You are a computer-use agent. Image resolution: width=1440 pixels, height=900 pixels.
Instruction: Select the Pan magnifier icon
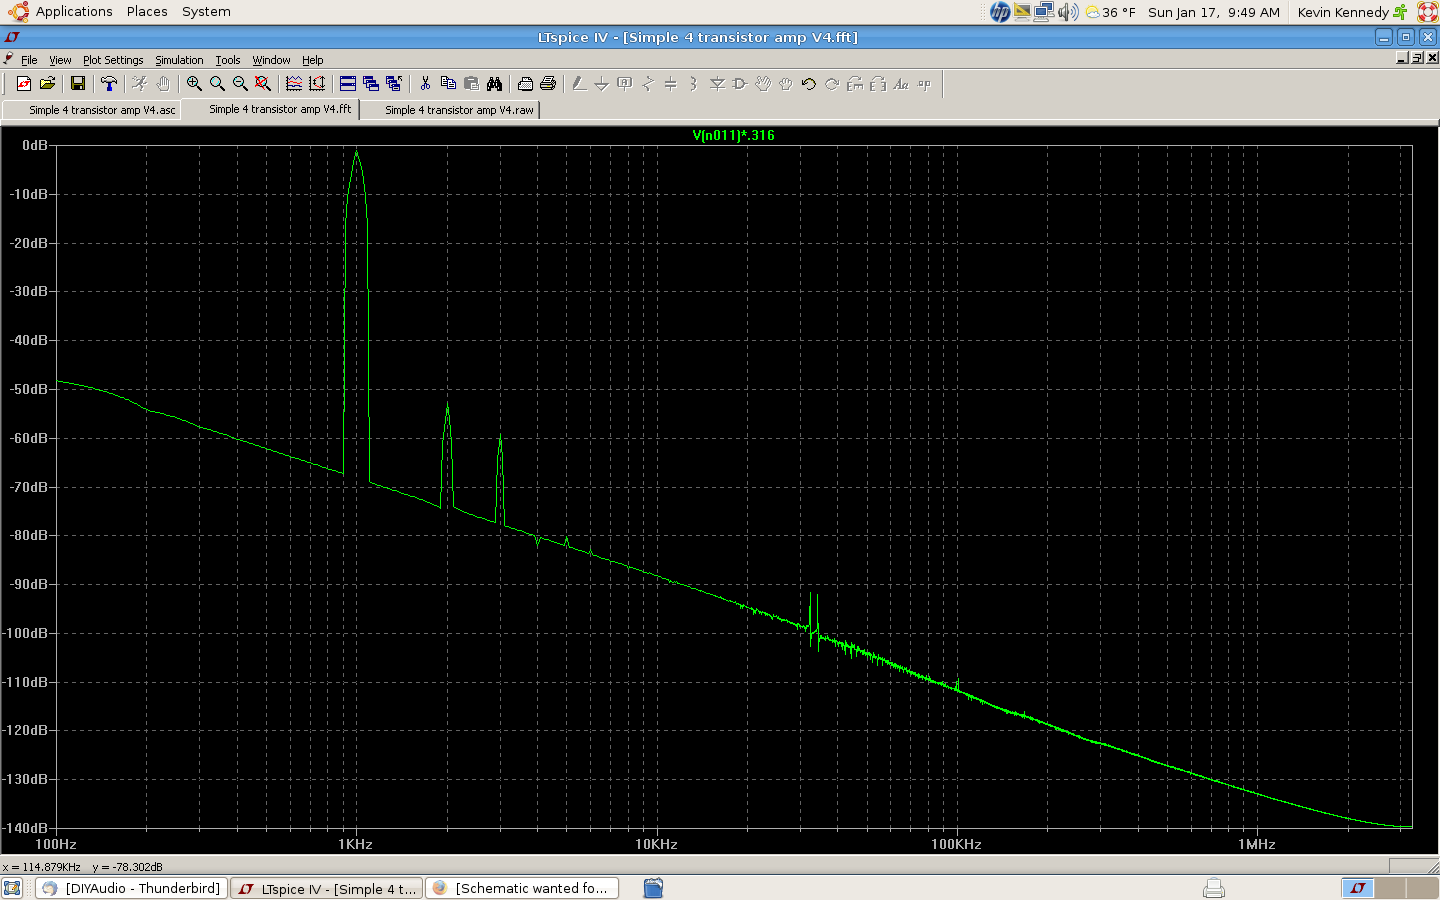click(x=217, y=84)
